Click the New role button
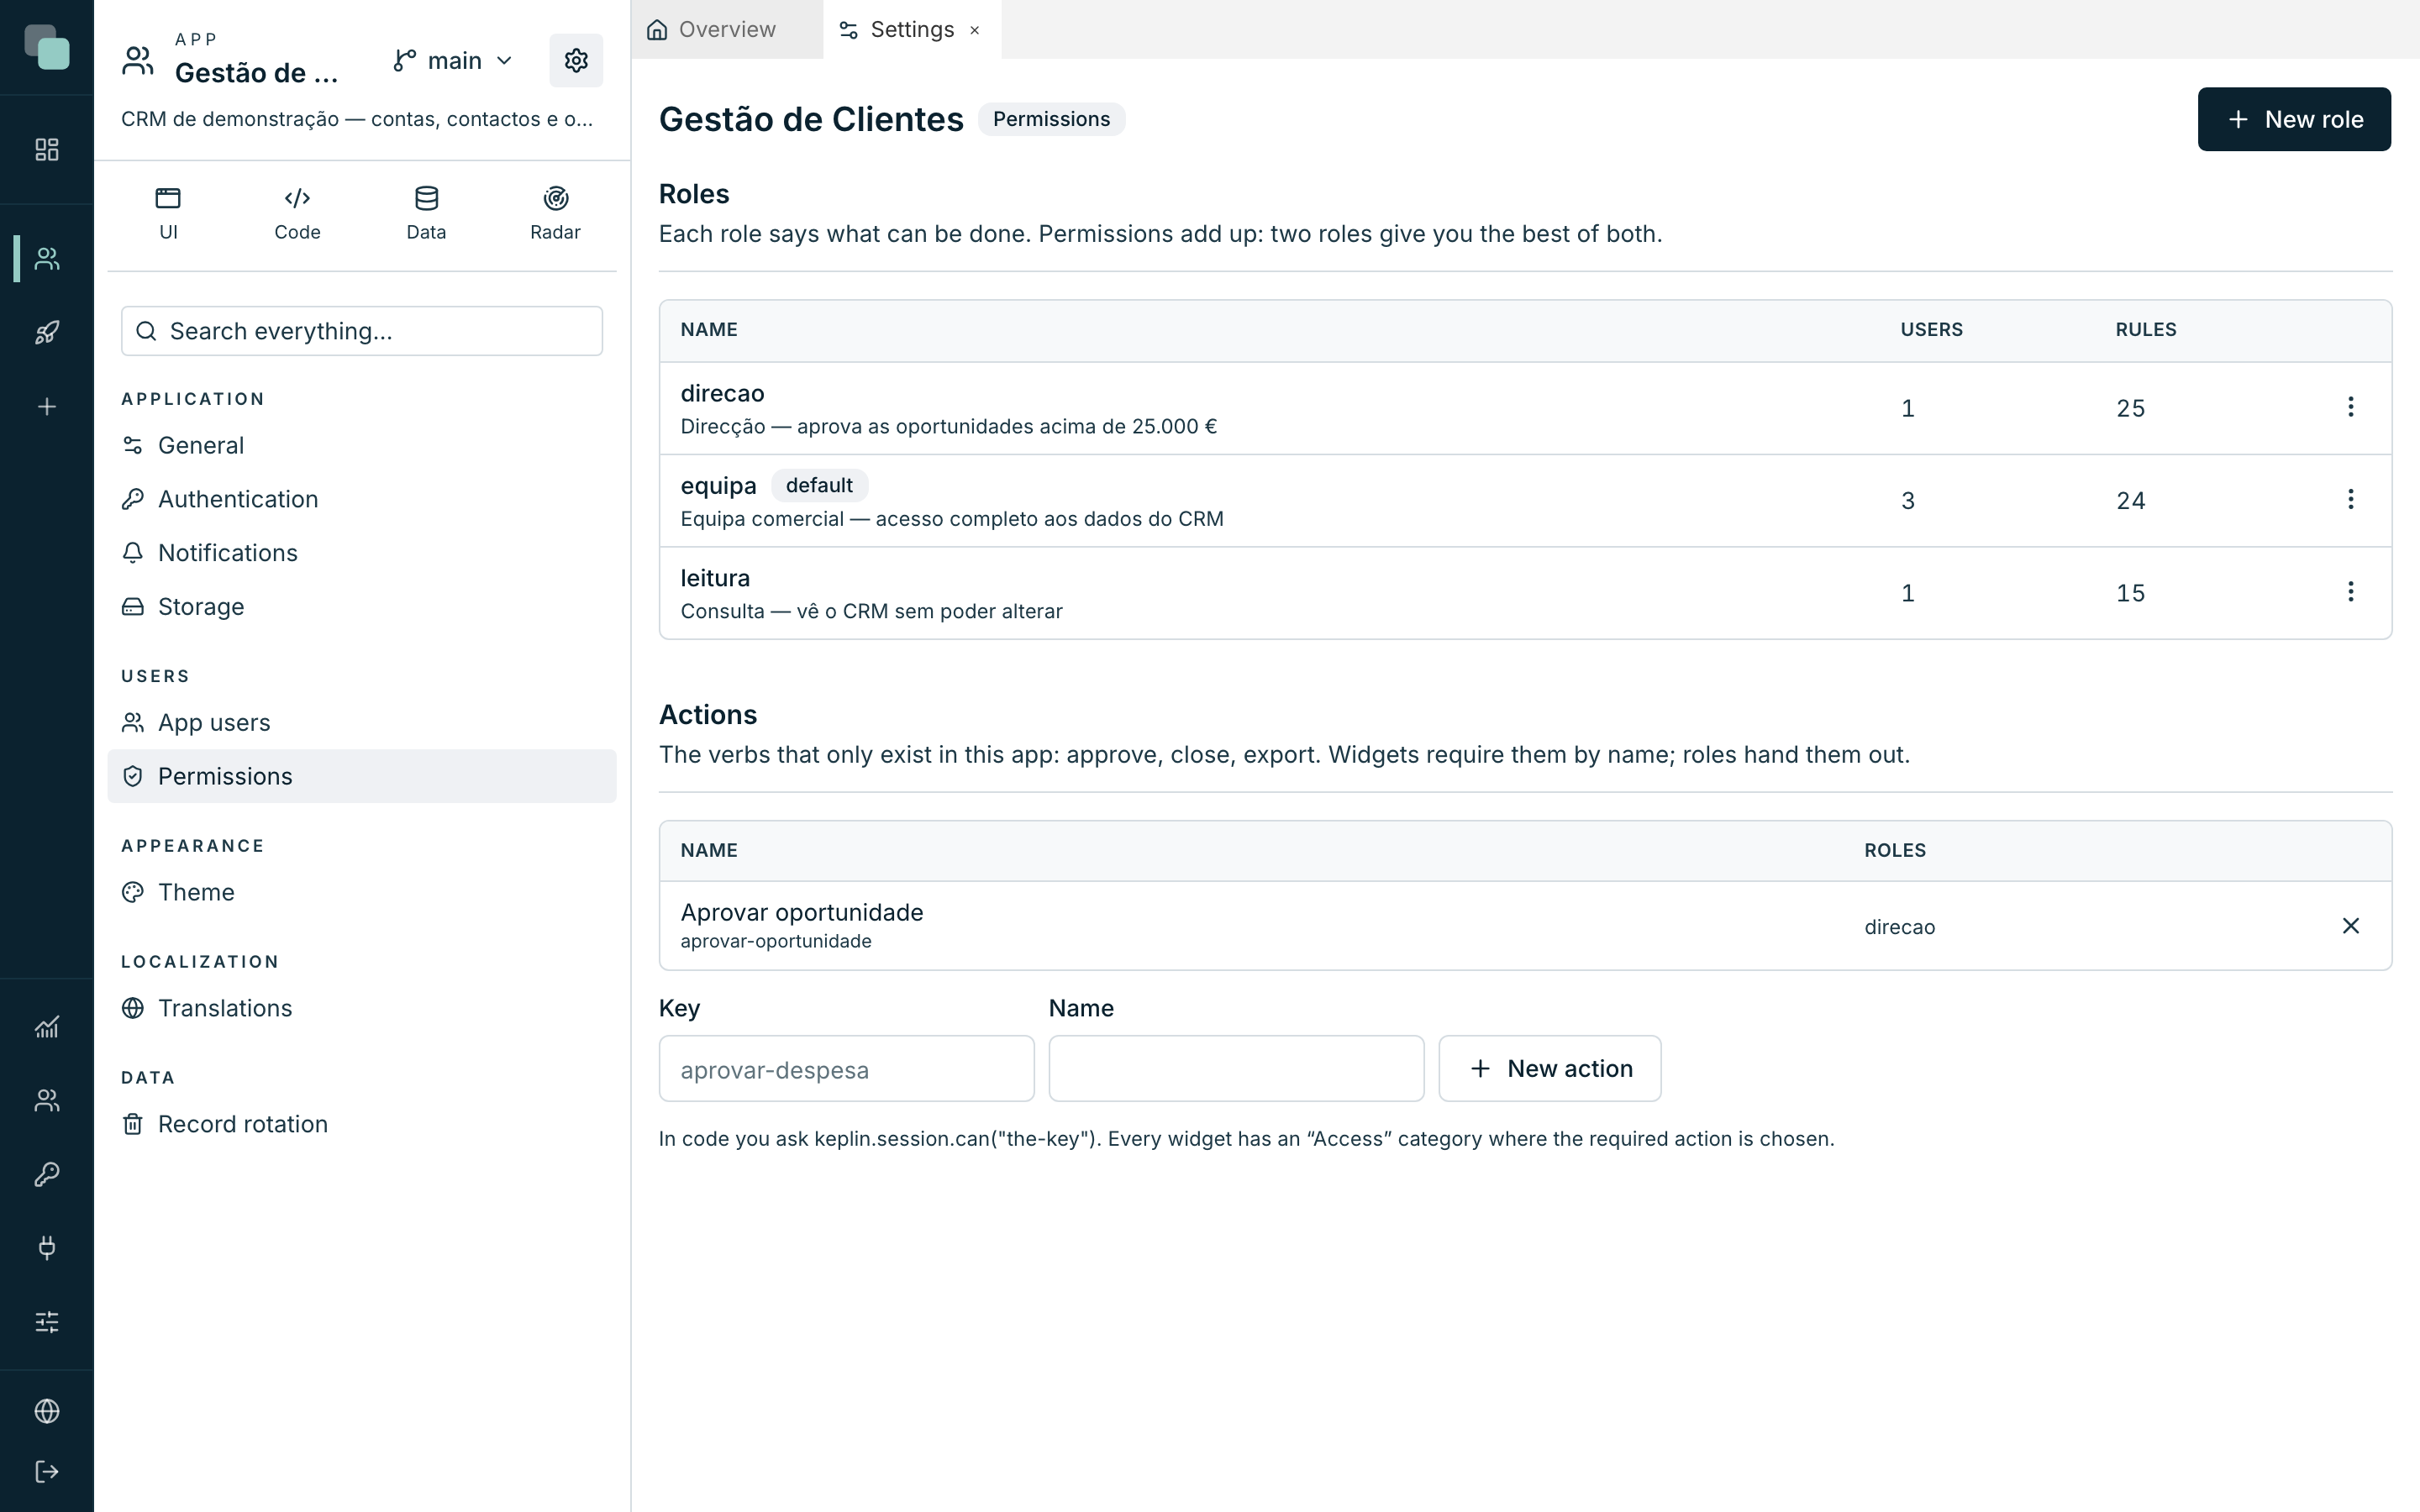The width and height of the screenshot is (2420, 1512). (2294, 119)
